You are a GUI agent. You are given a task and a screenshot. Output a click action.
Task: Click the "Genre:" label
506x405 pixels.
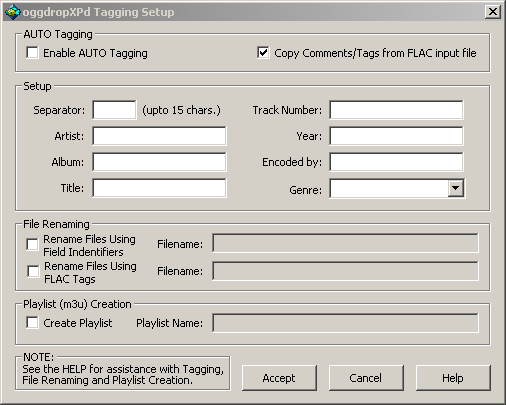click(x=306, y=190)
